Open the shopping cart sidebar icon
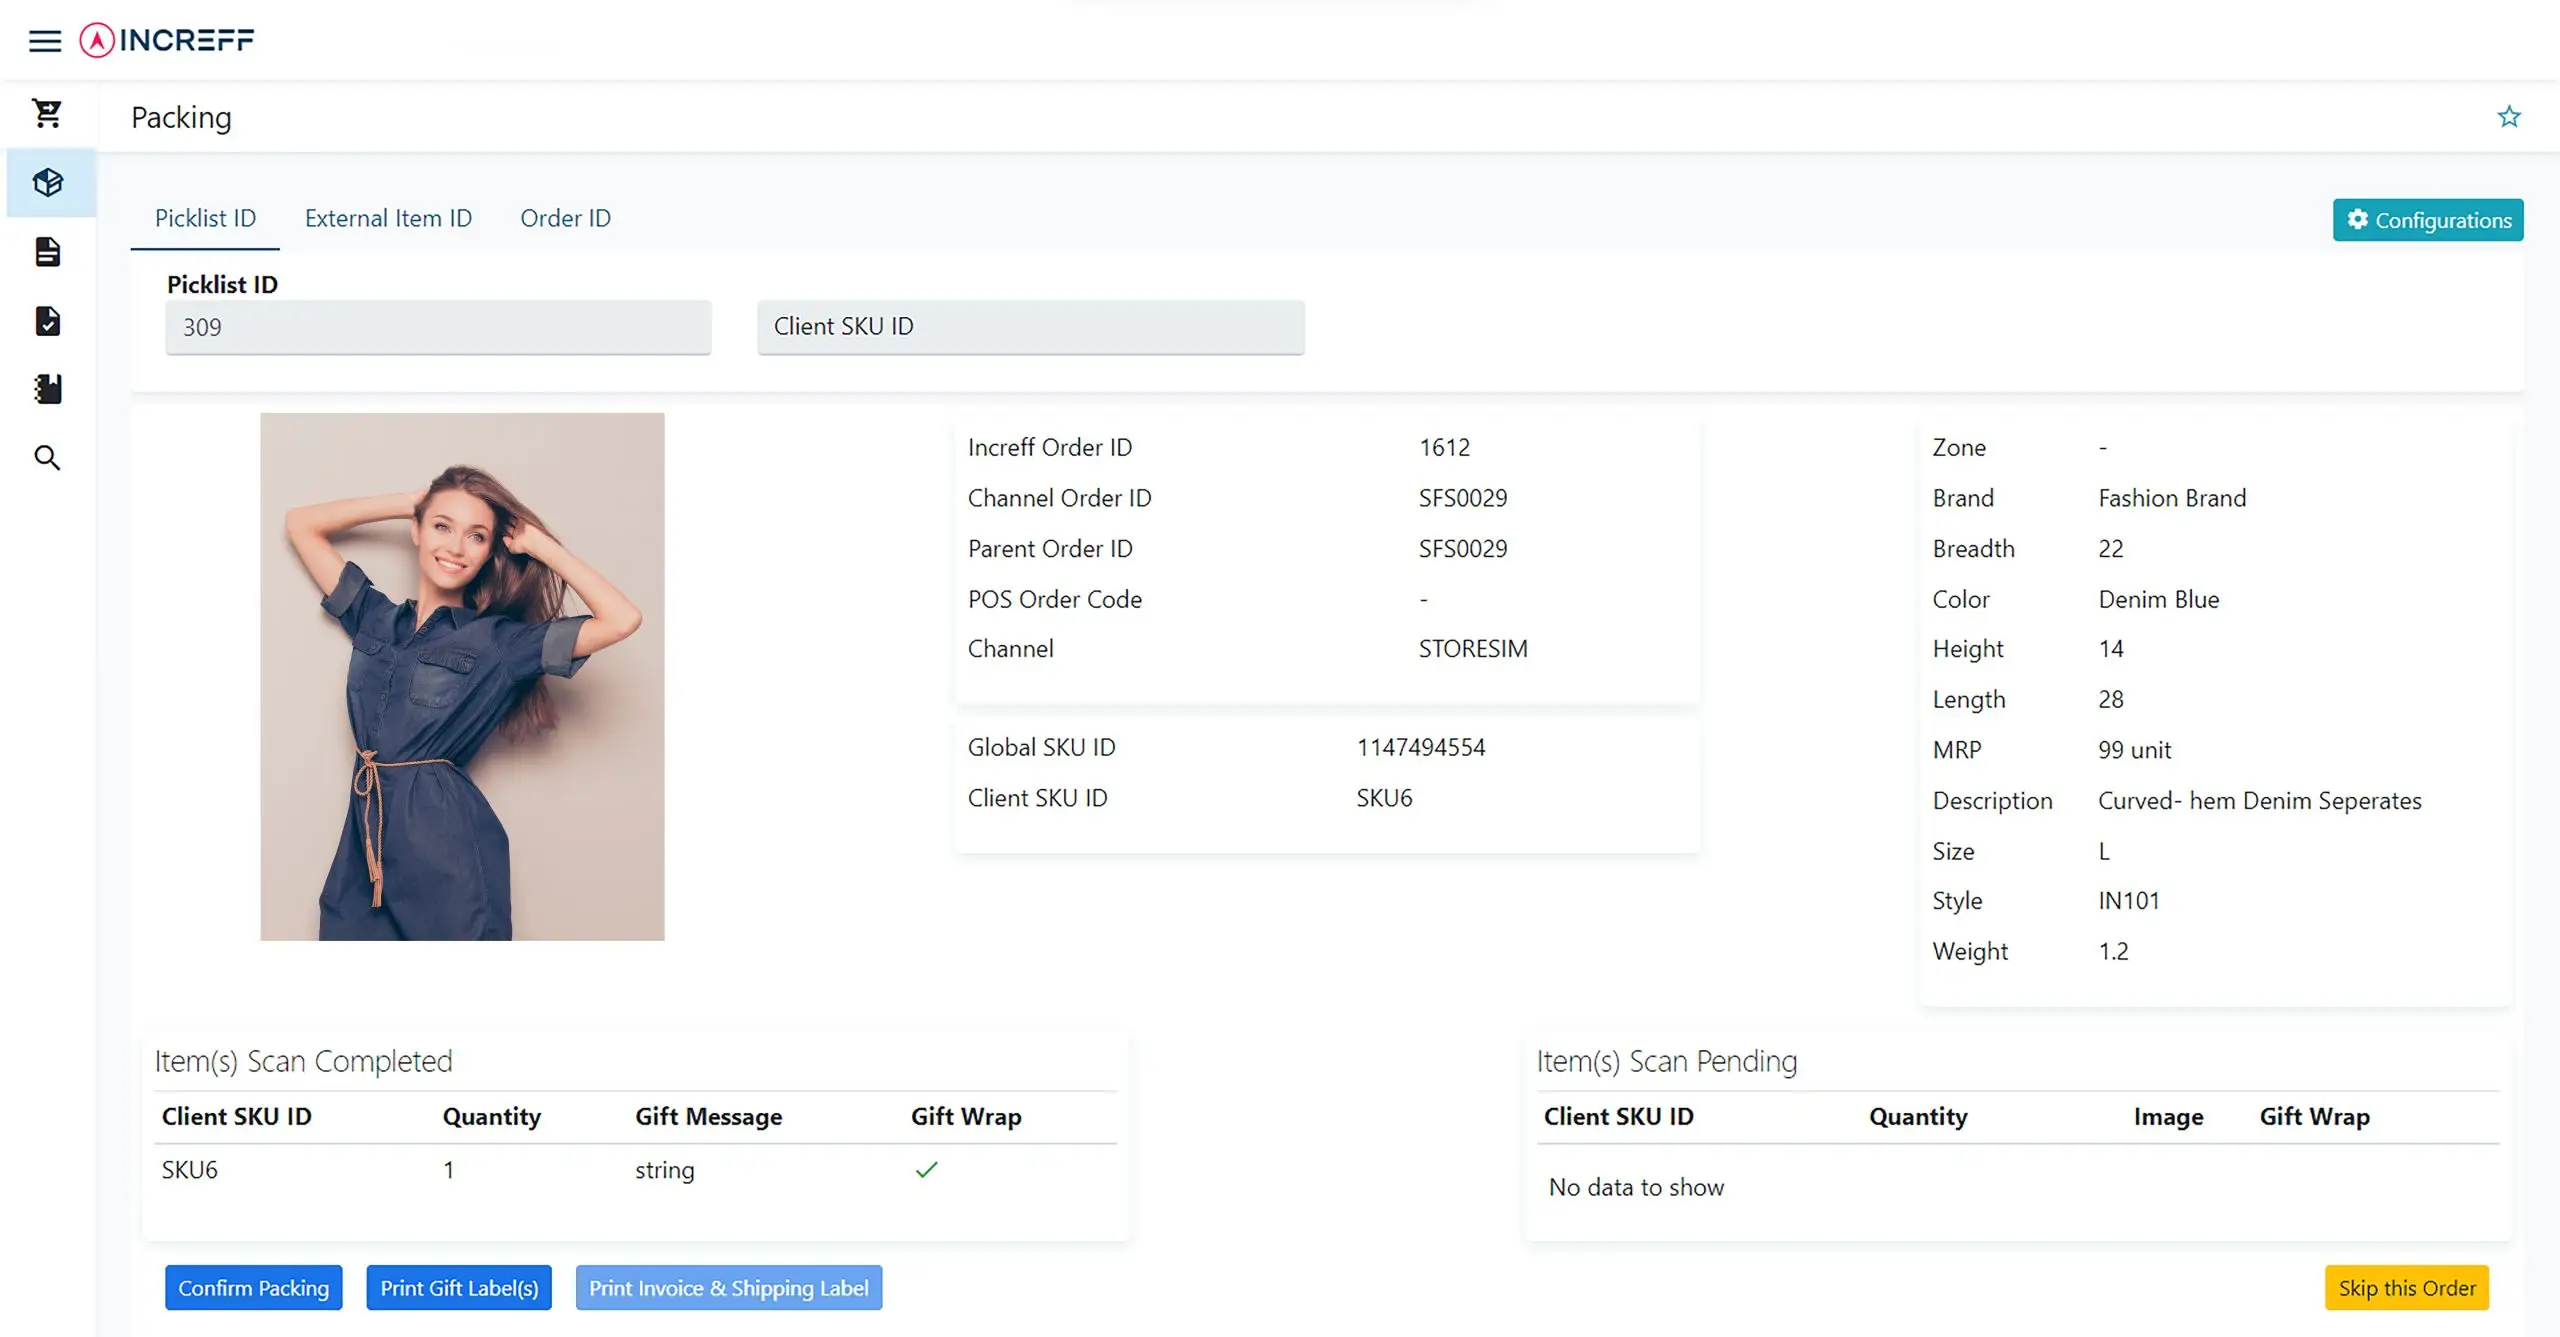 47,113
